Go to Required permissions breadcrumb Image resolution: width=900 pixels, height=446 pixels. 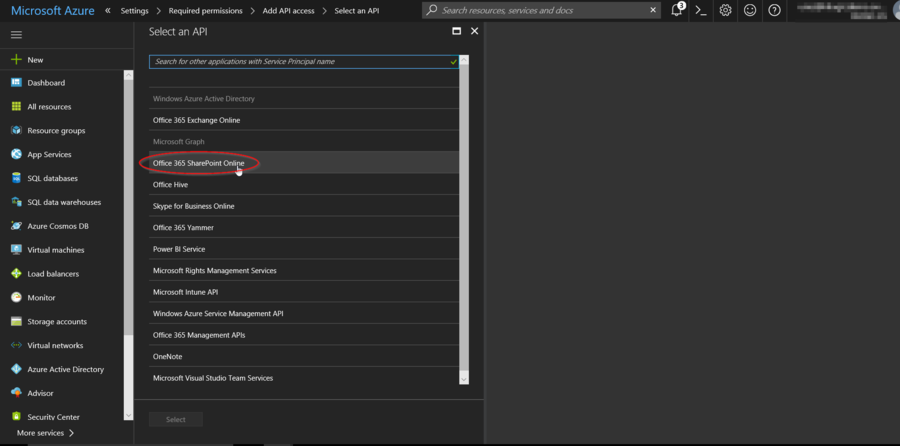pos(205,10)
